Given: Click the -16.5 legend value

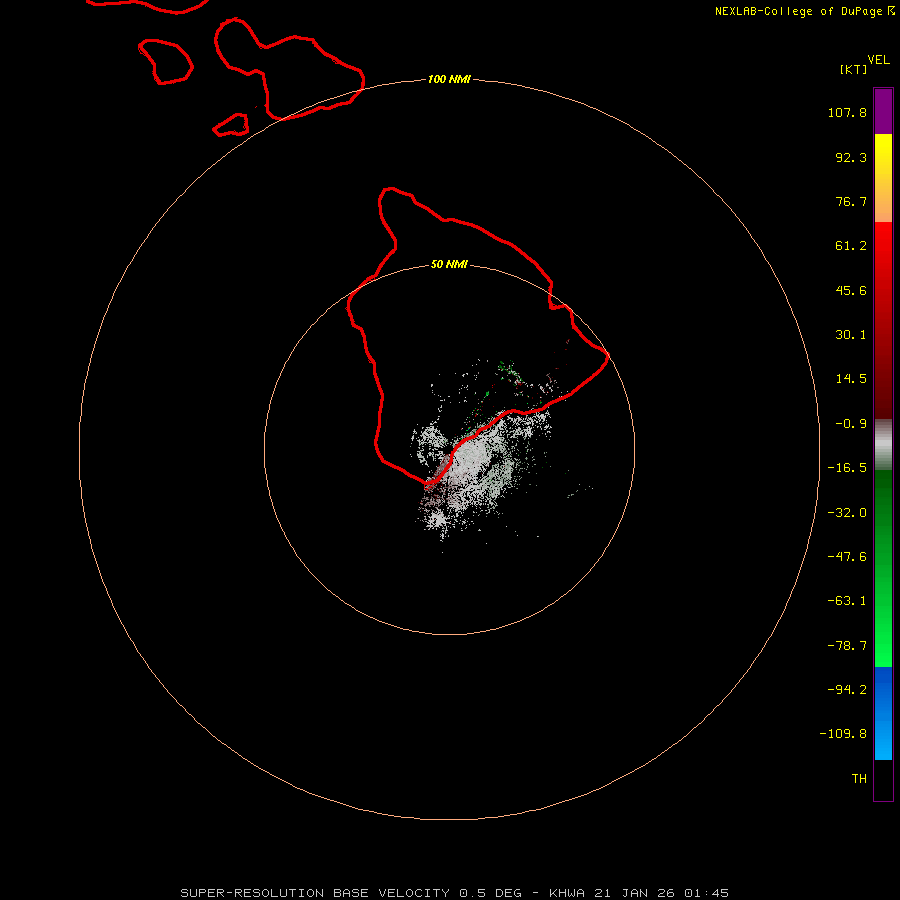Looking at the screenshot, I should pyautogui.click(x=847, y=468).
